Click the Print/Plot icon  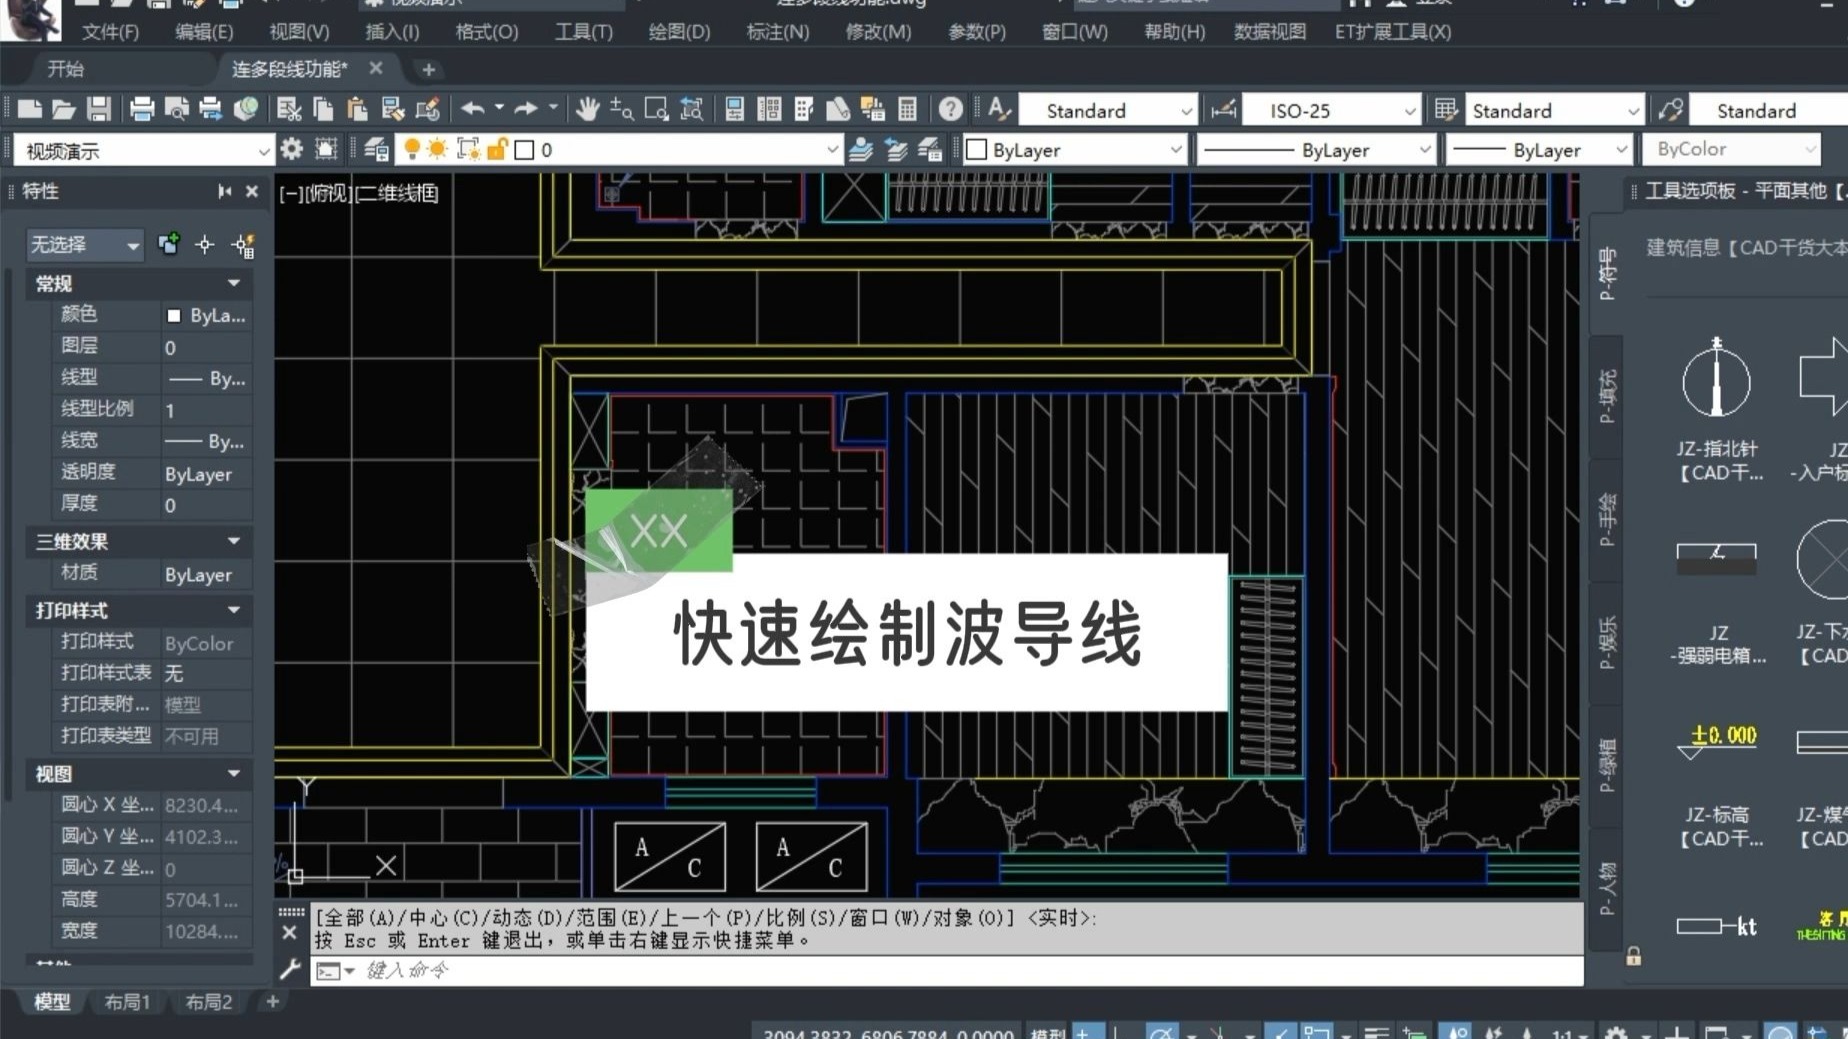(139, 108)
